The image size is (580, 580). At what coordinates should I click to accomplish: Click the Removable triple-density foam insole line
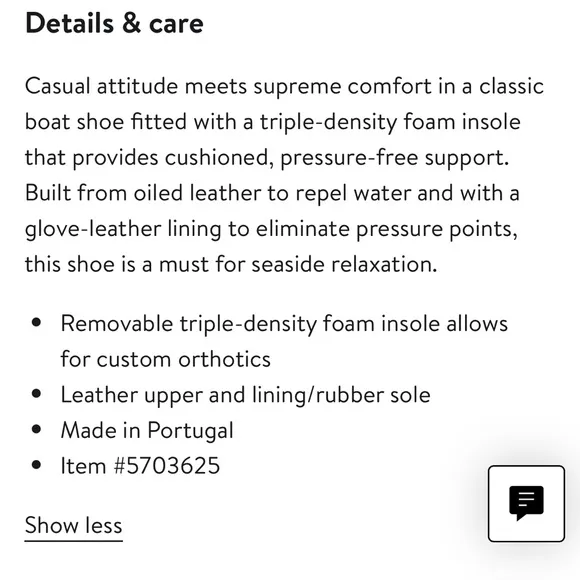click(x=284, y=324)
